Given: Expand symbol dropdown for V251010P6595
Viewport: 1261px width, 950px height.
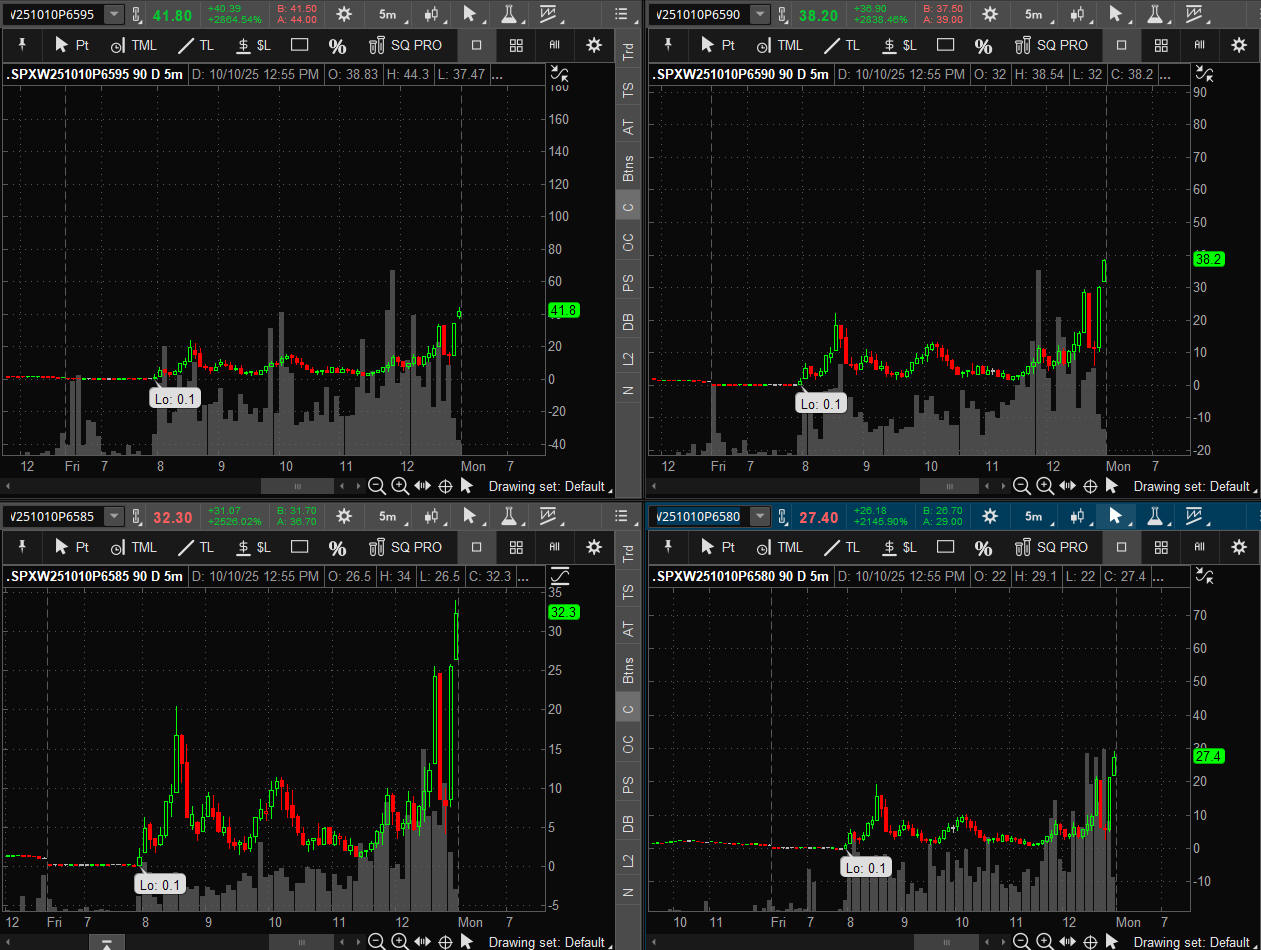Looking at the screenshot, I should [115, 14].
